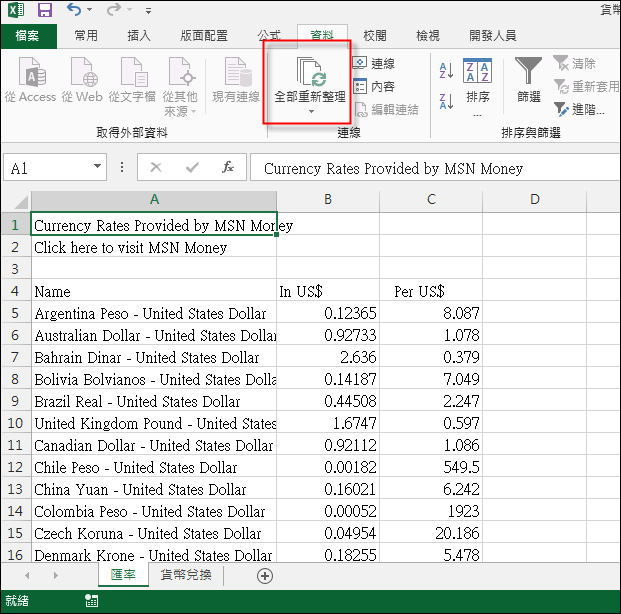This screenshot has height=614, width=621.
Task: Switch to the 開發人員 (Developer) tab
Action: [492, 36]
